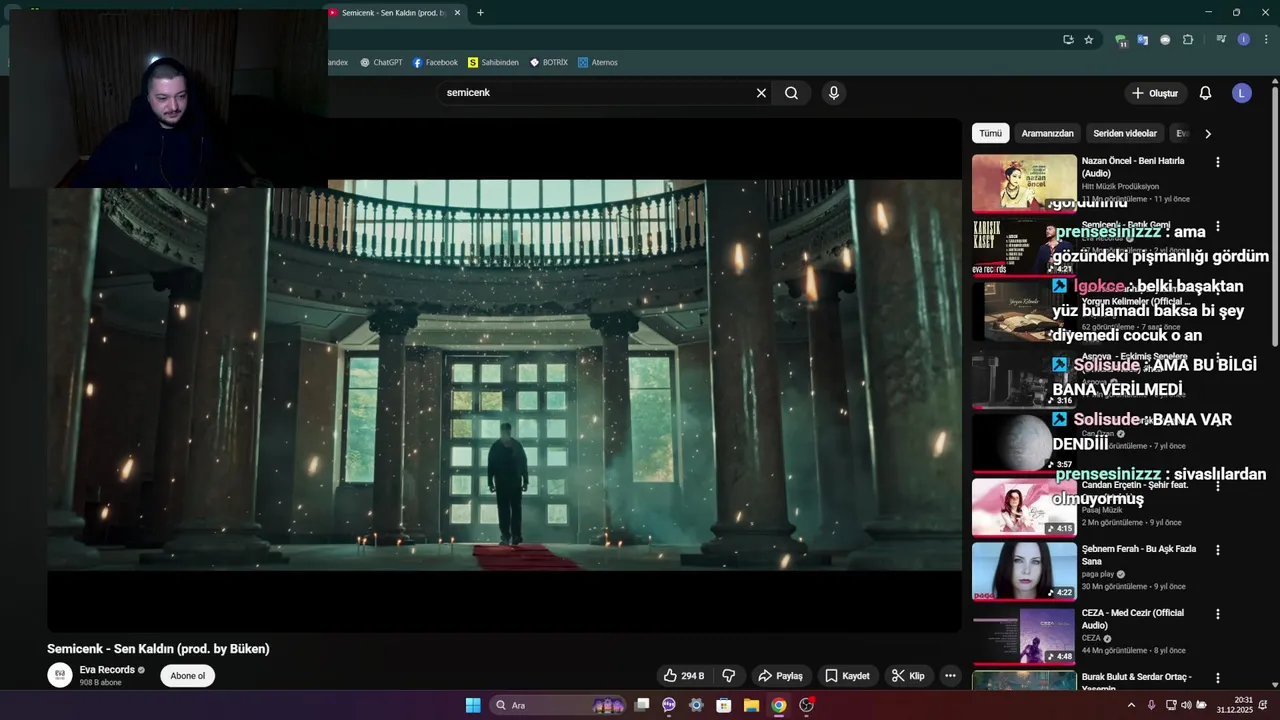Bookmark this page with the star icon
Screen dimensions: 1280x720
[x=1089, y=40]
